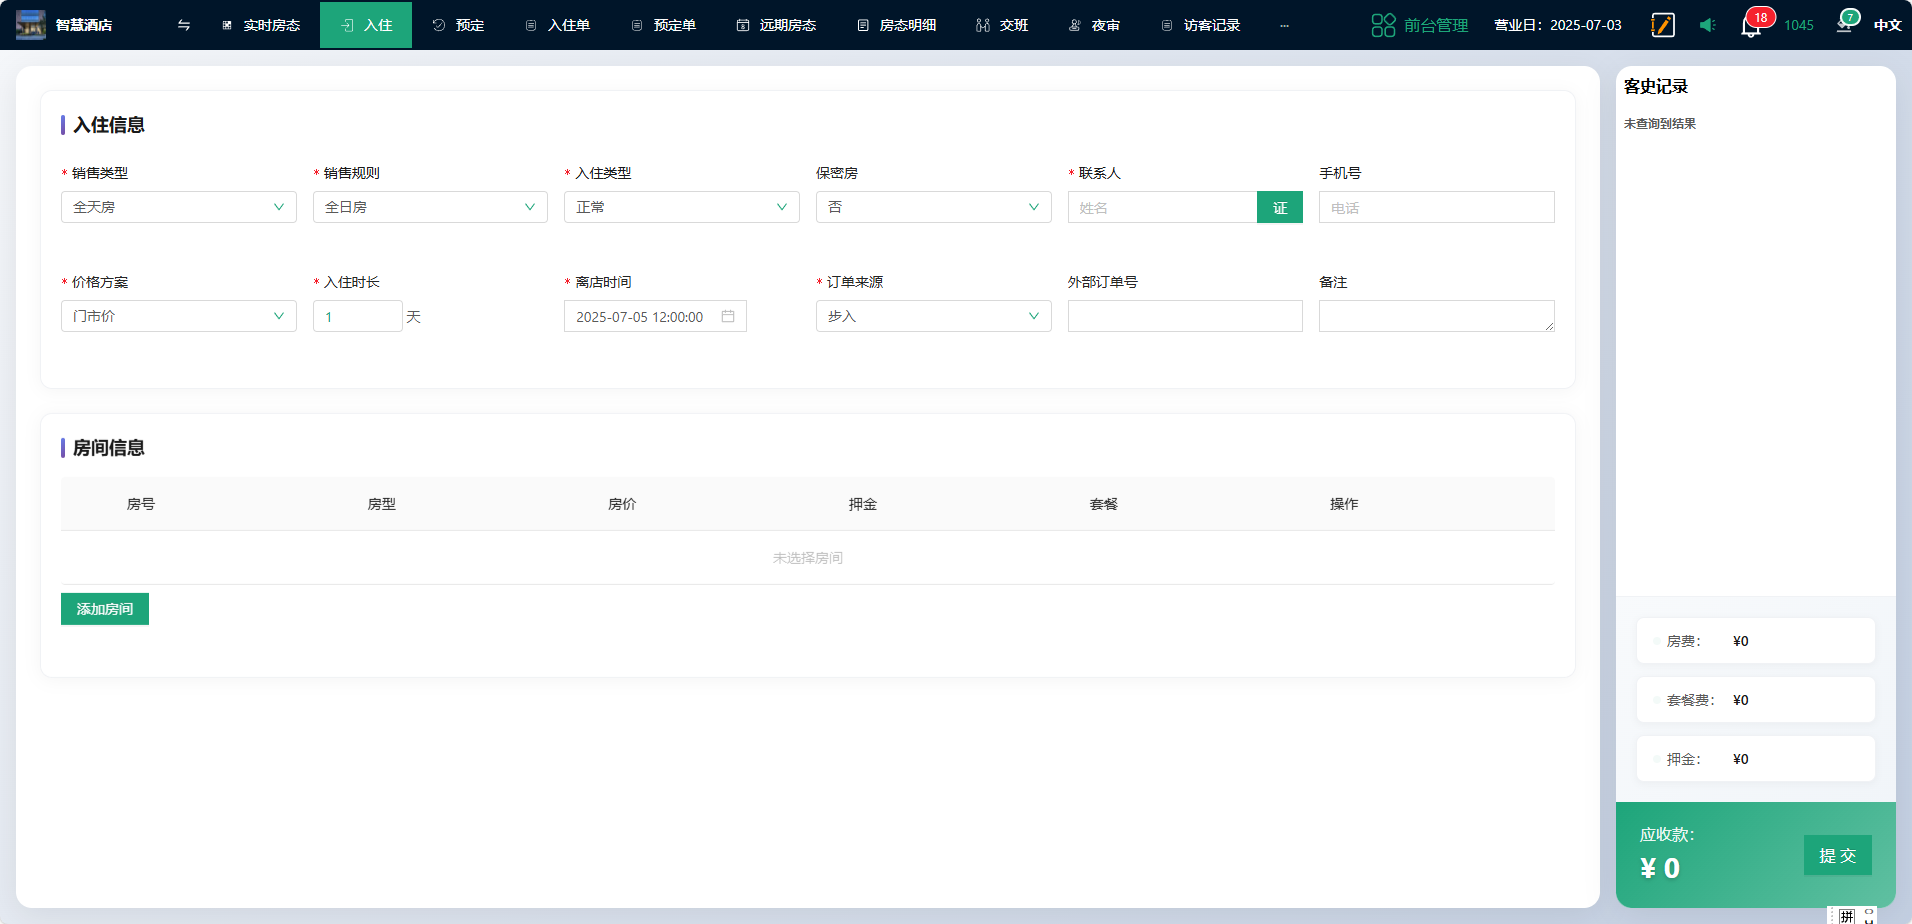Open the 价格方案 dropdown showing 门市价
This screenshot has height=924, width=1912.
click(x=179, y=316)
